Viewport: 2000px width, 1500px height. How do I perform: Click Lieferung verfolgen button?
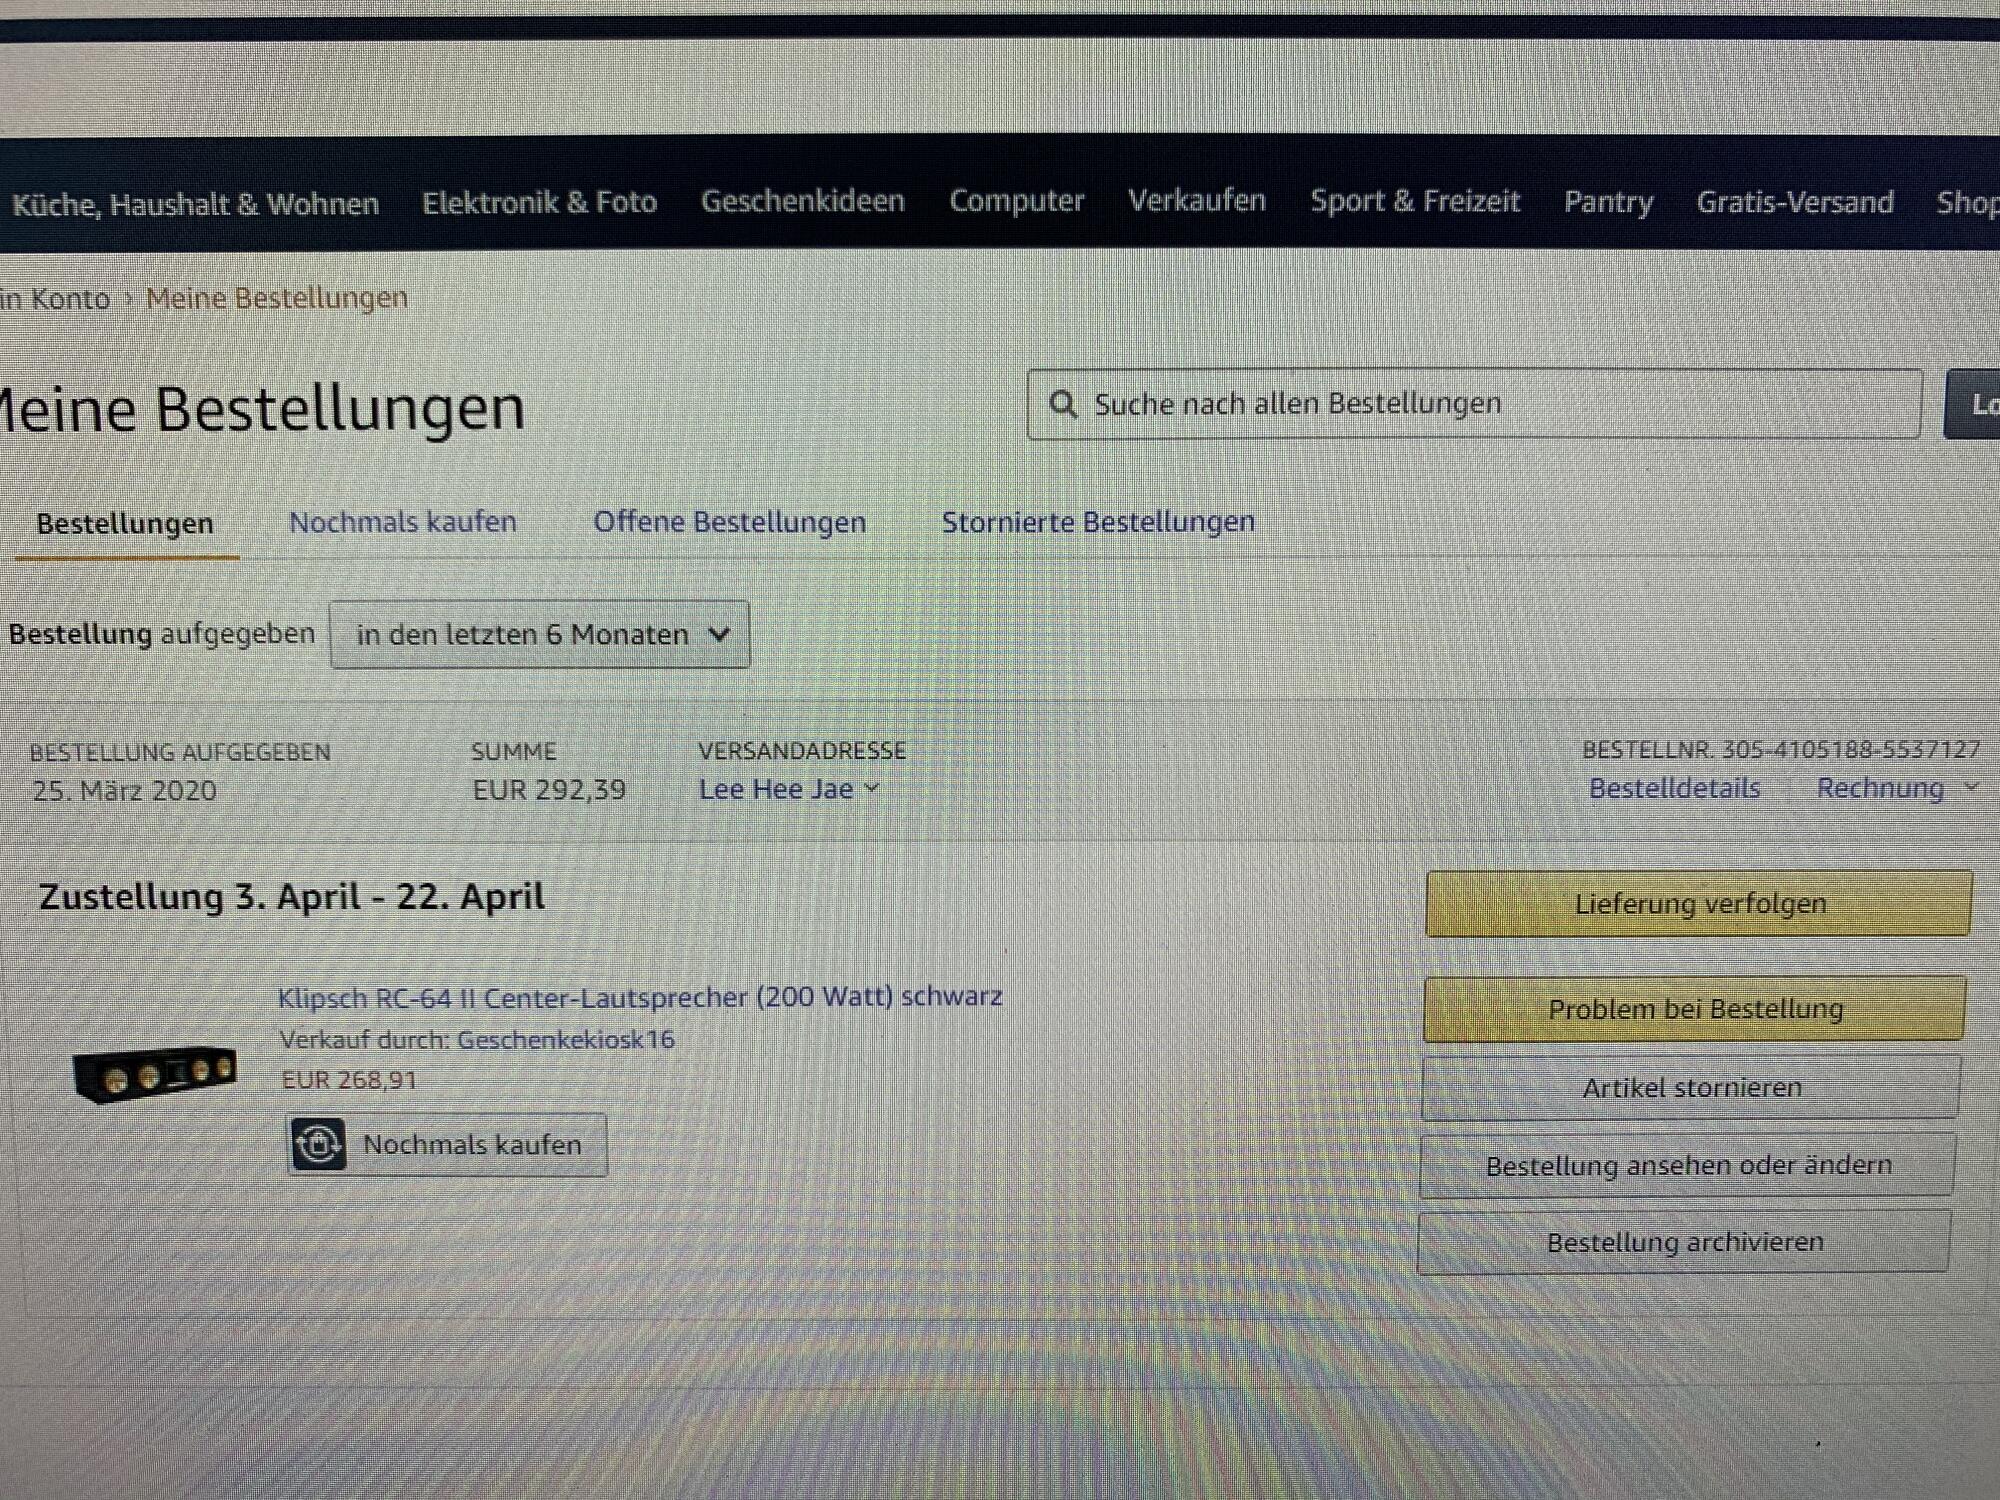(1698, 904)
